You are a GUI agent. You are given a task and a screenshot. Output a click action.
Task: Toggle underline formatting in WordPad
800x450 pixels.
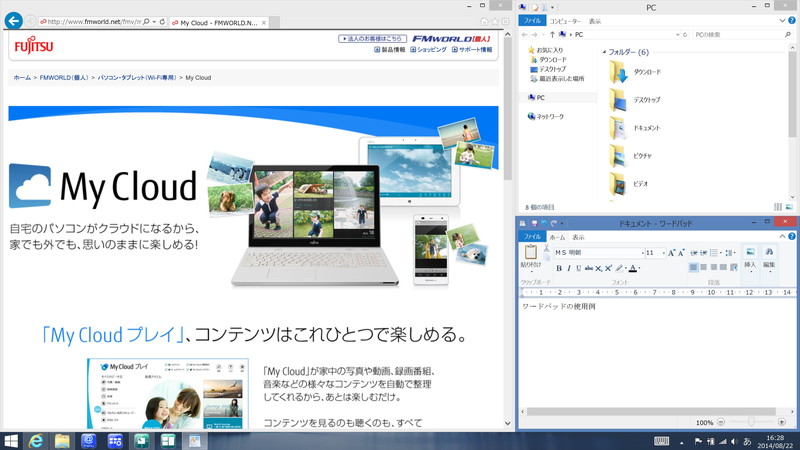(578, 268)
